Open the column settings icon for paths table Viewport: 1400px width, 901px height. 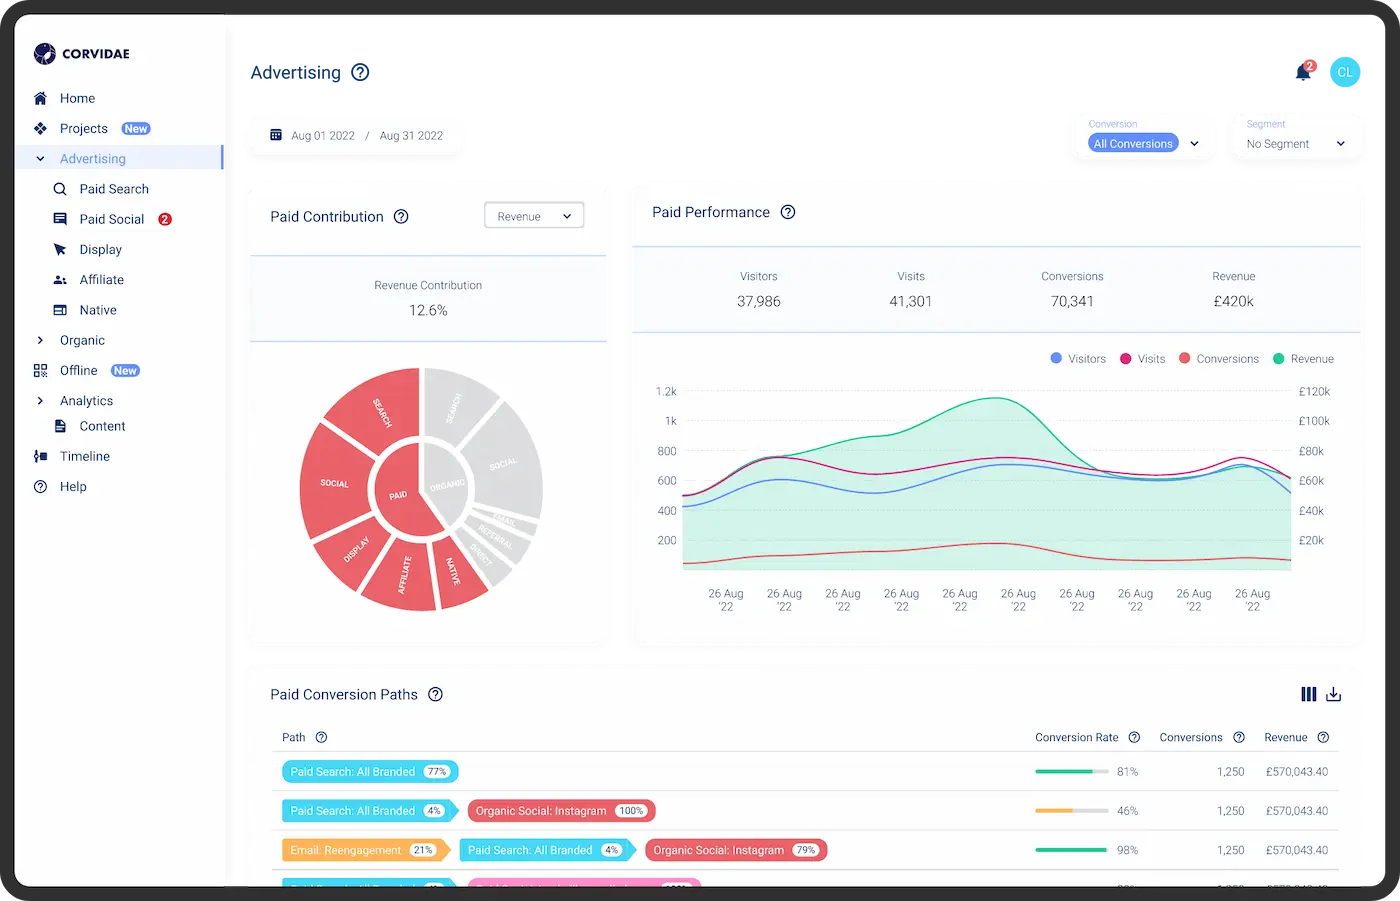coord(1309,694)
